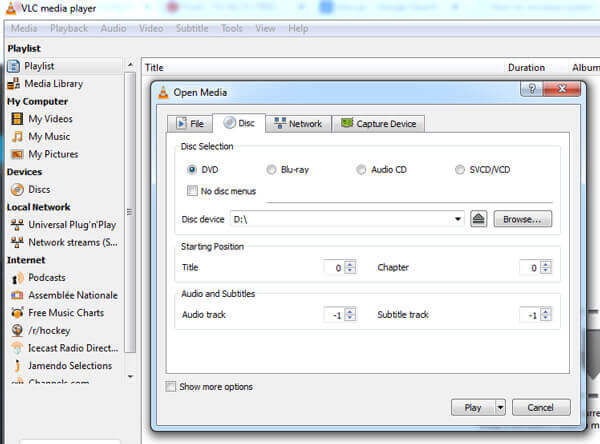
Task: Click the Chapter value field
Action: [x=530, y=268]
